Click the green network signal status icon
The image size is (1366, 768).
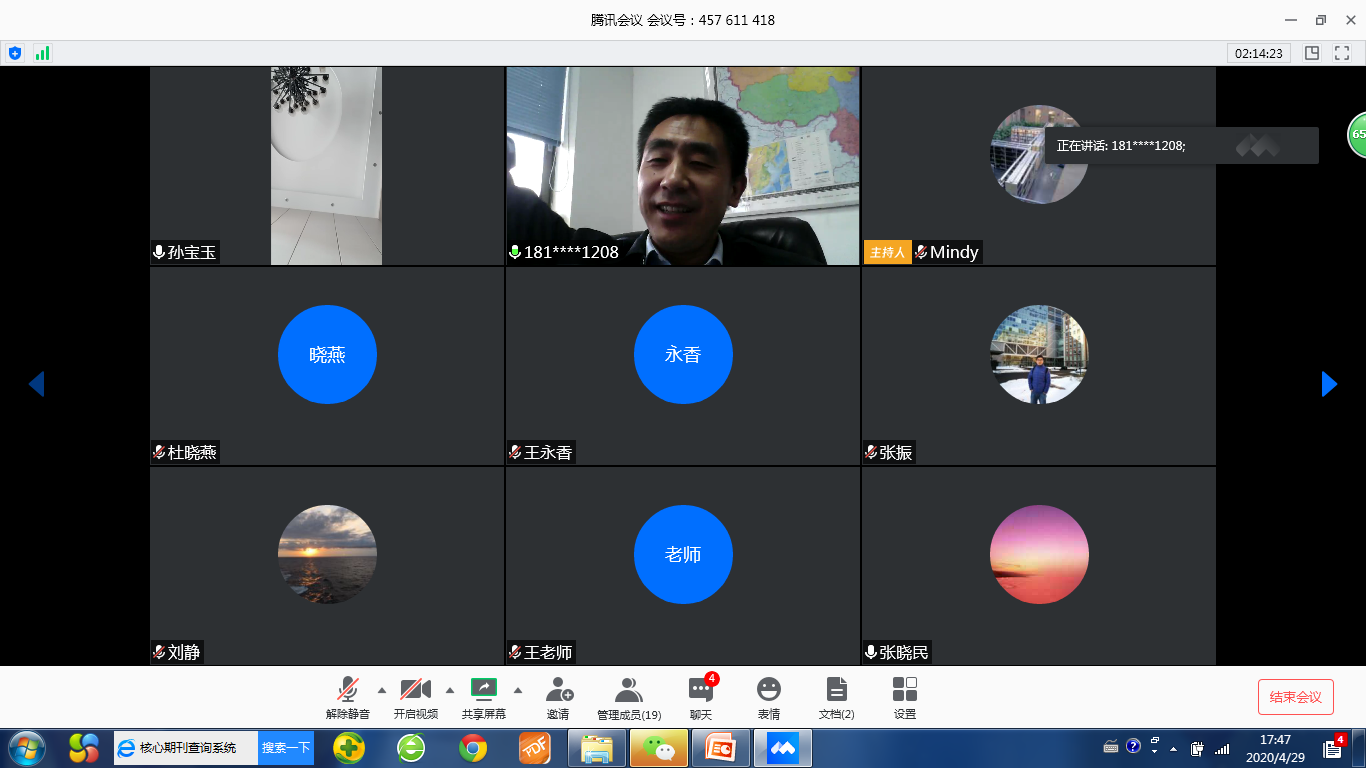(42, 53)
